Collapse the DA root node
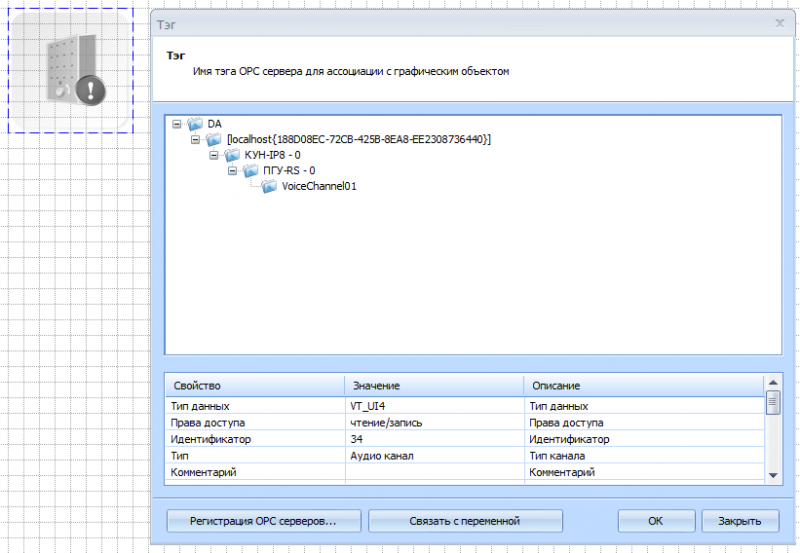The width and height of the screenshot is (800, 553). (177, 124)
